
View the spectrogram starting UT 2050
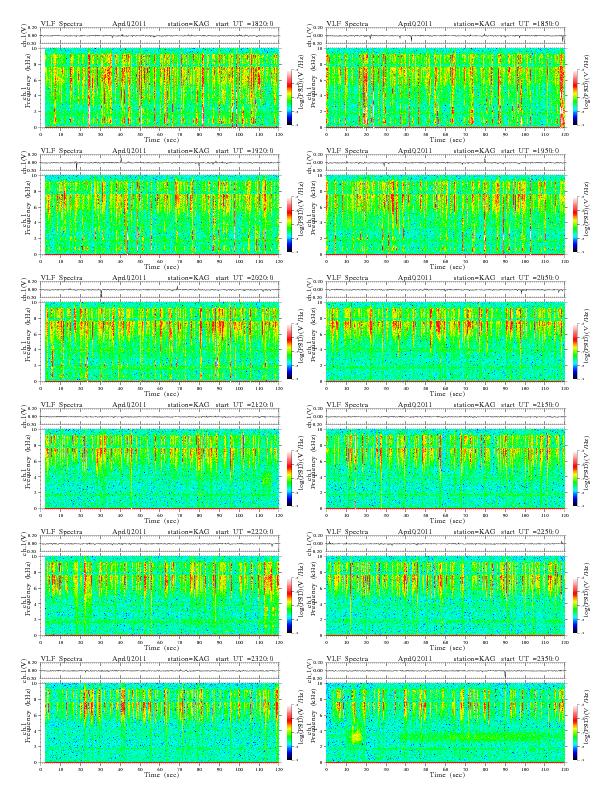(445, 342)
